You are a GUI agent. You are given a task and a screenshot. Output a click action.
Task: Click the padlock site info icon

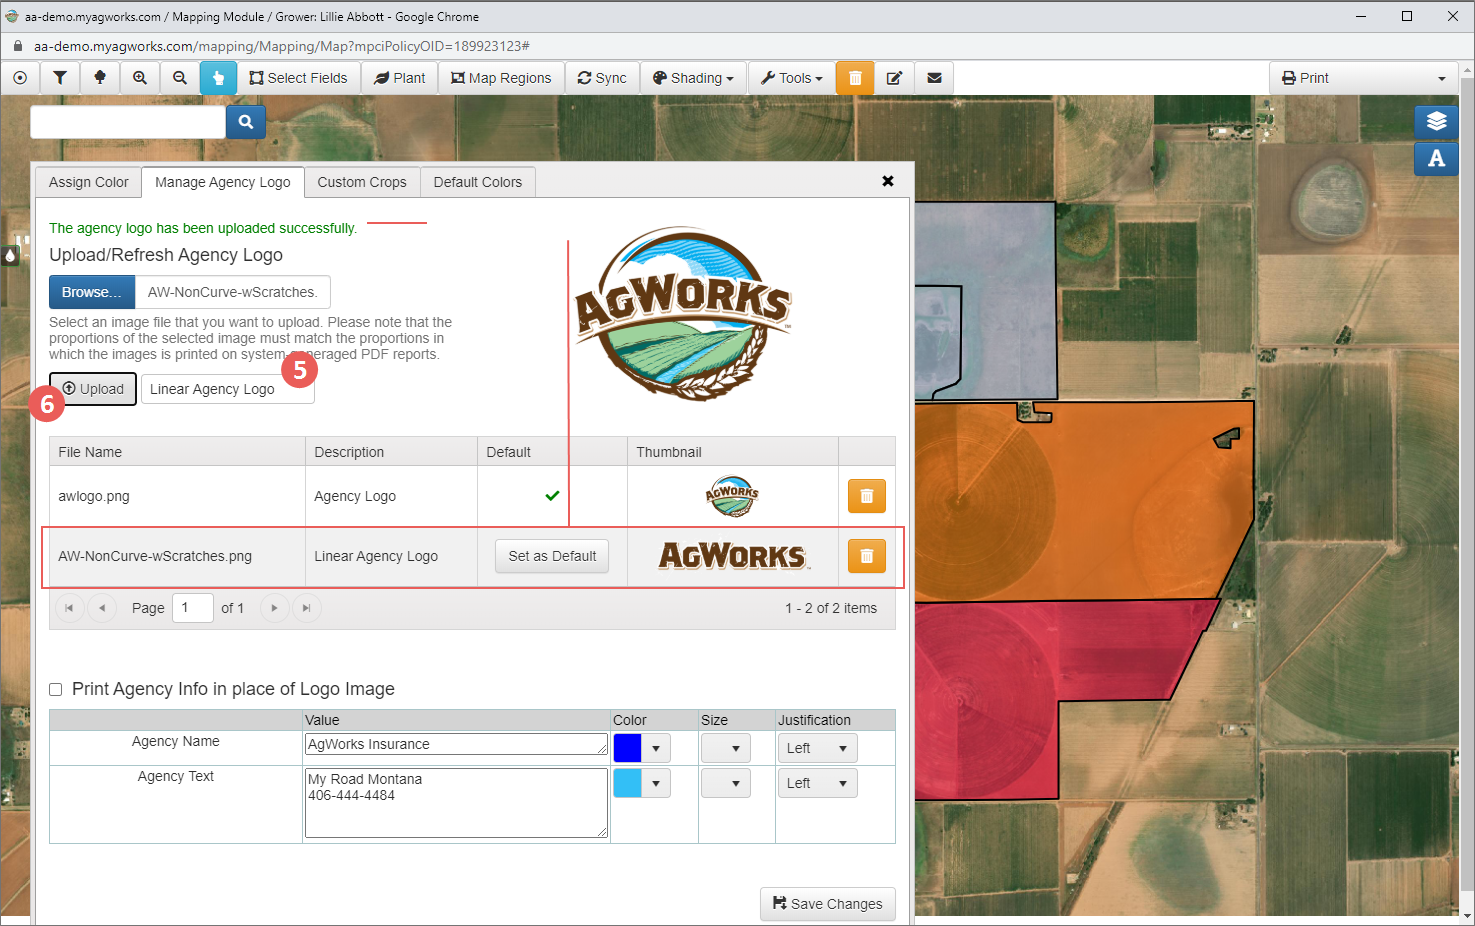(17, 46)
